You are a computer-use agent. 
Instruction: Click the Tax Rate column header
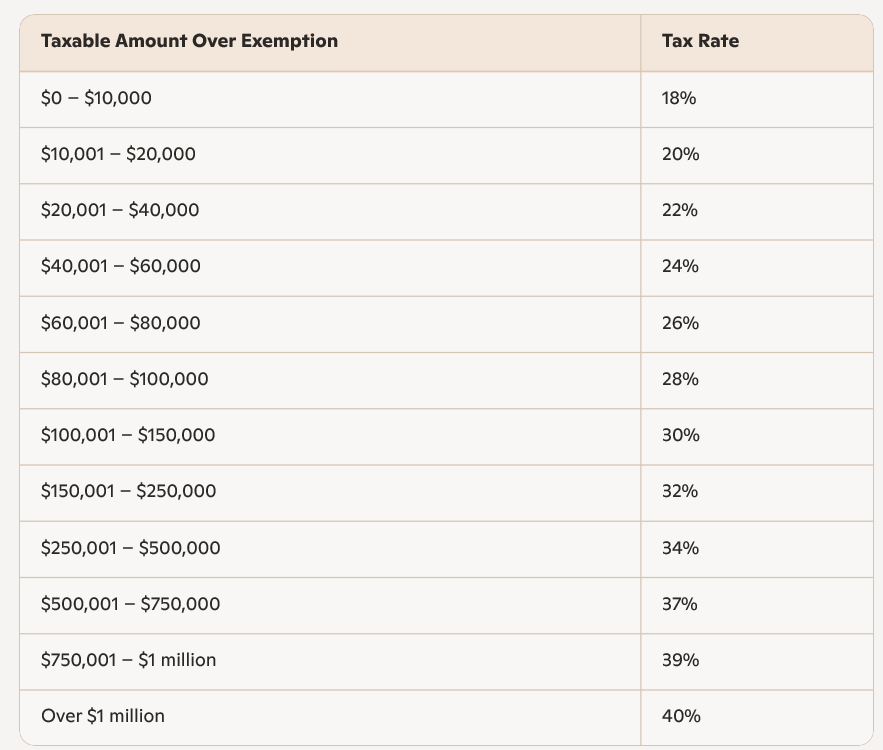[x=700, y=41]
